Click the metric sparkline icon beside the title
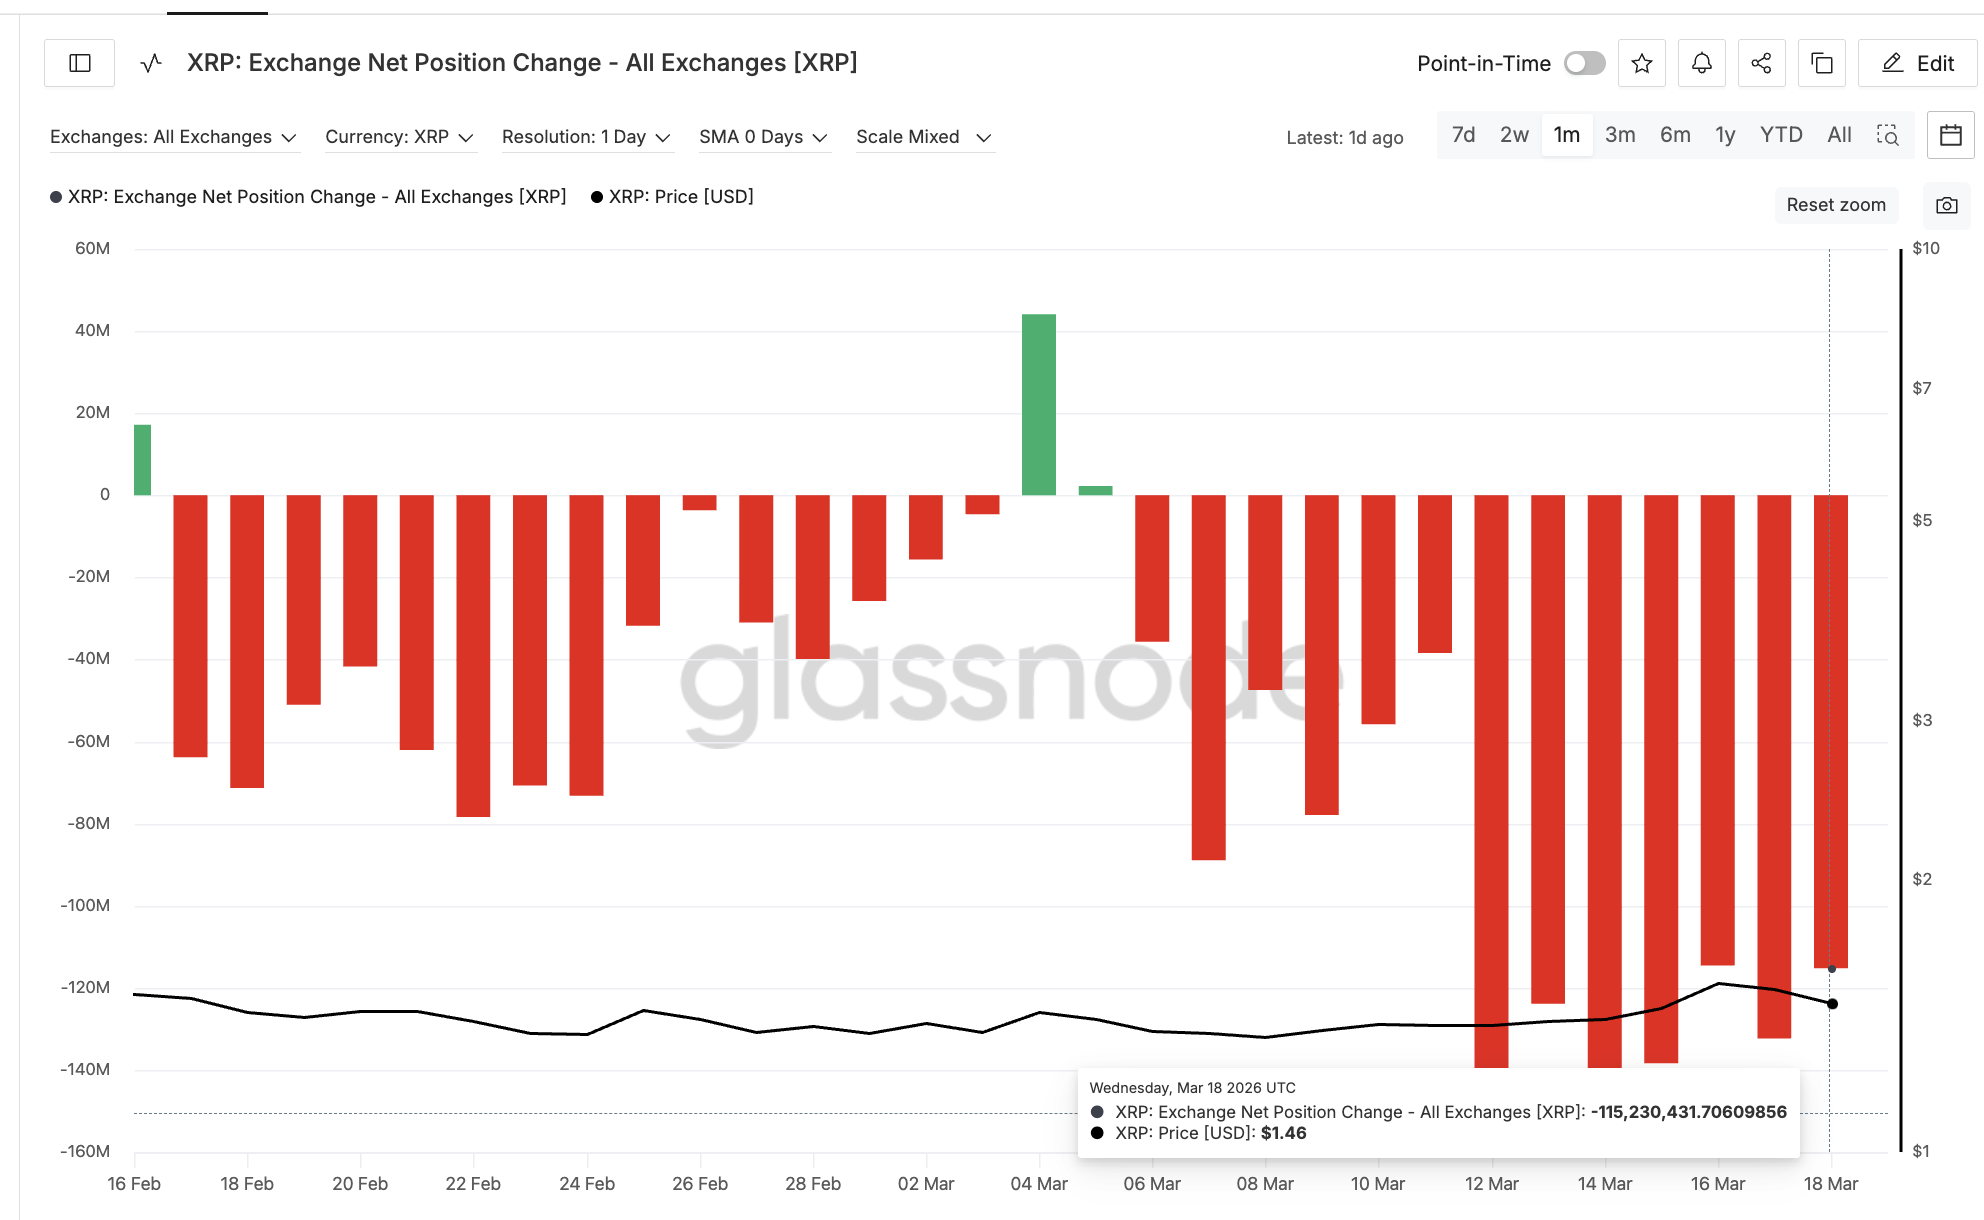Viewport: 1984px width, 1220px height. (x=150, y=62)
